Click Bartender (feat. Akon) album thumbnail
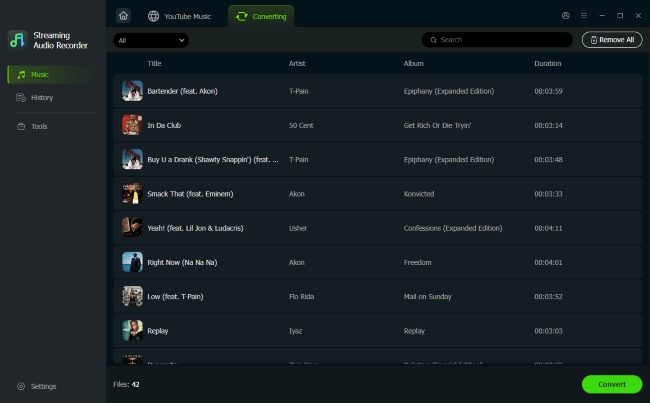 click(x=132, y=91)
